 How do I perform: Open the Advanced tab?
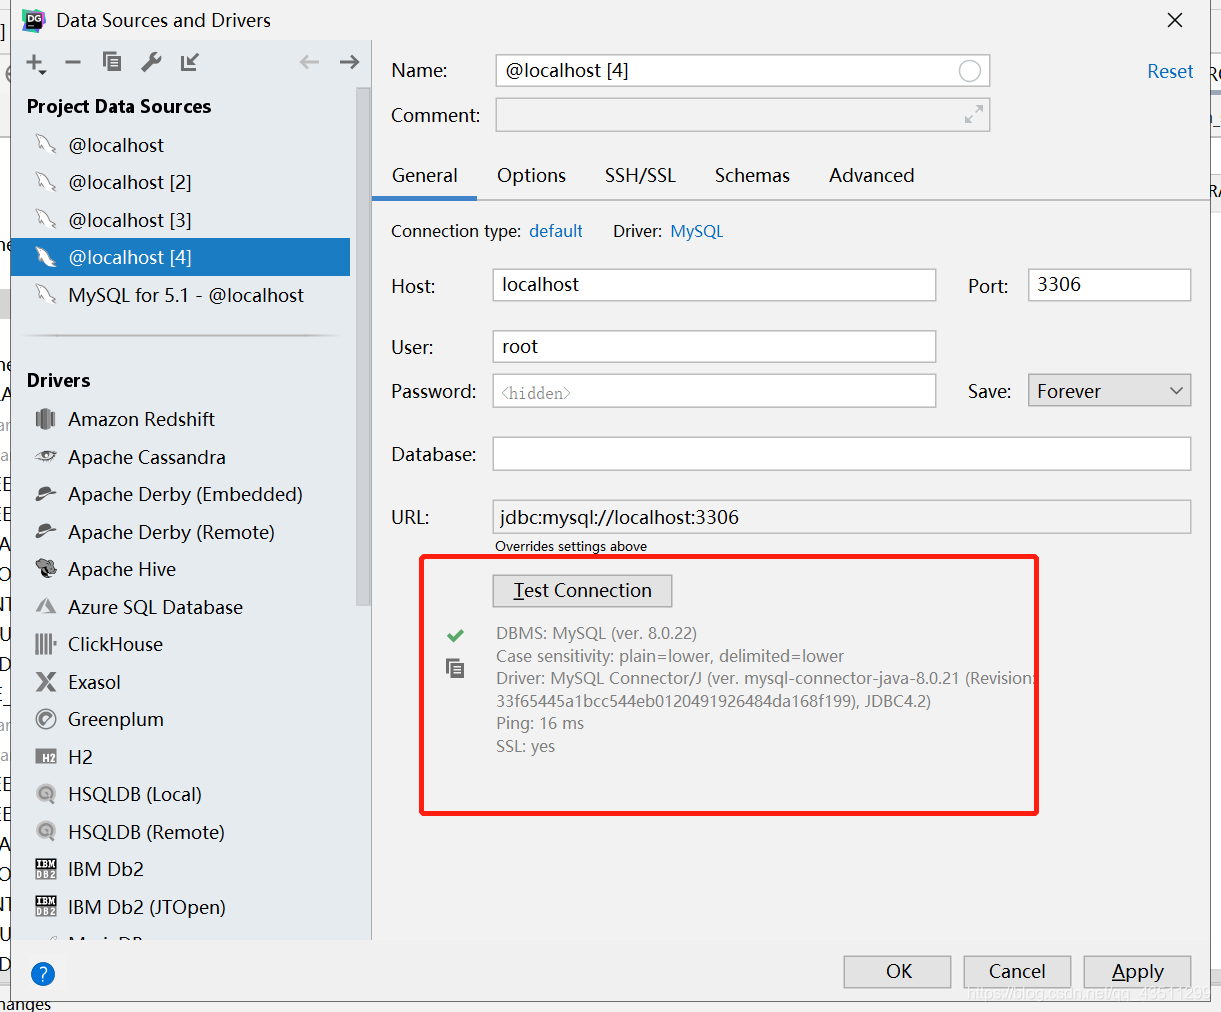point(871,175)
